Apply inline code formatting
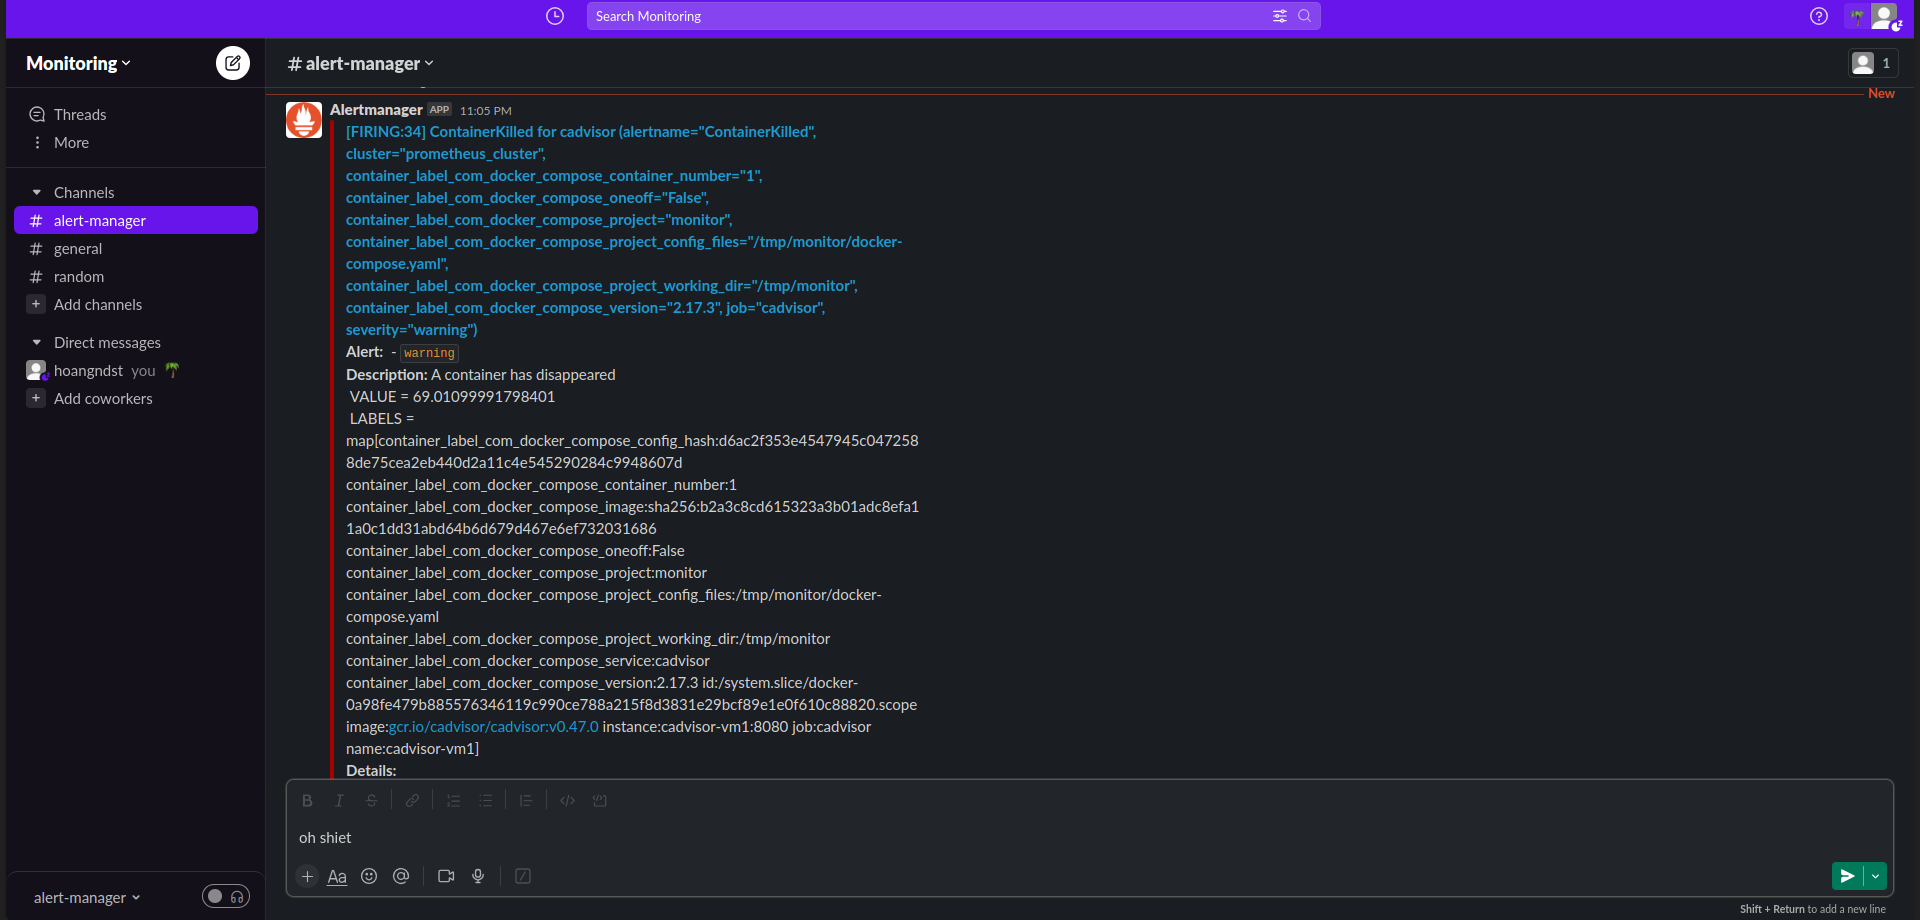This screenshot has height=920, width=1920. point(567,801)
